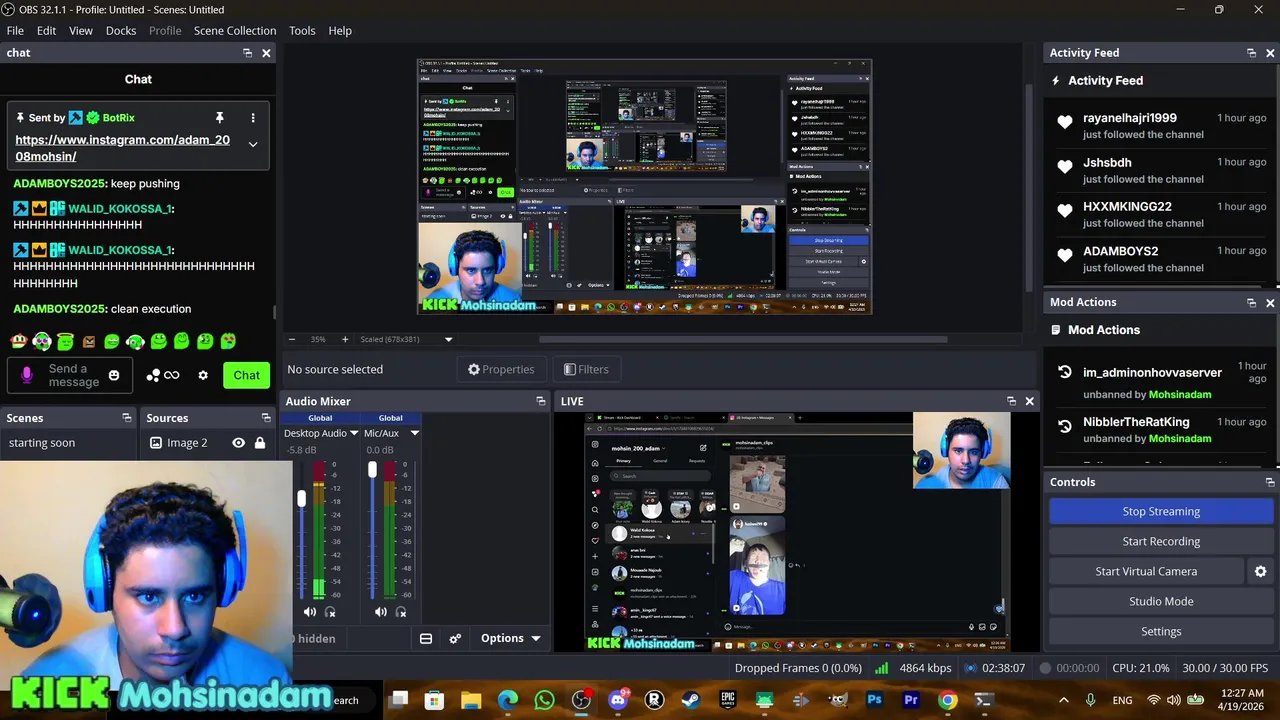This screenshot has height=720, width=1280.
Task: Zoom in the preview with plus button
Action: 345,339
